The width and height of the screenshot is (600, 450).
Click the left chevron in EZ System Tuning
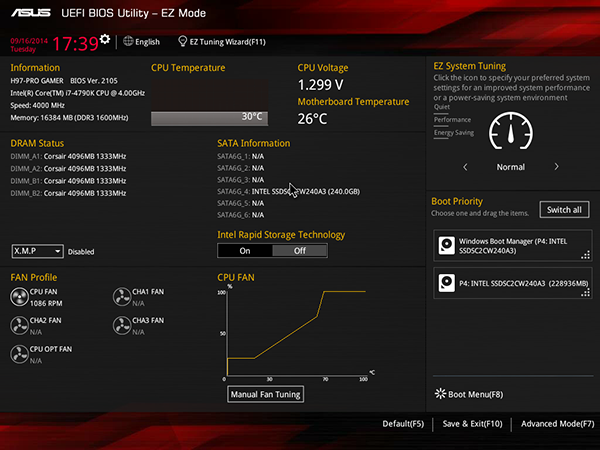point(465,167)
